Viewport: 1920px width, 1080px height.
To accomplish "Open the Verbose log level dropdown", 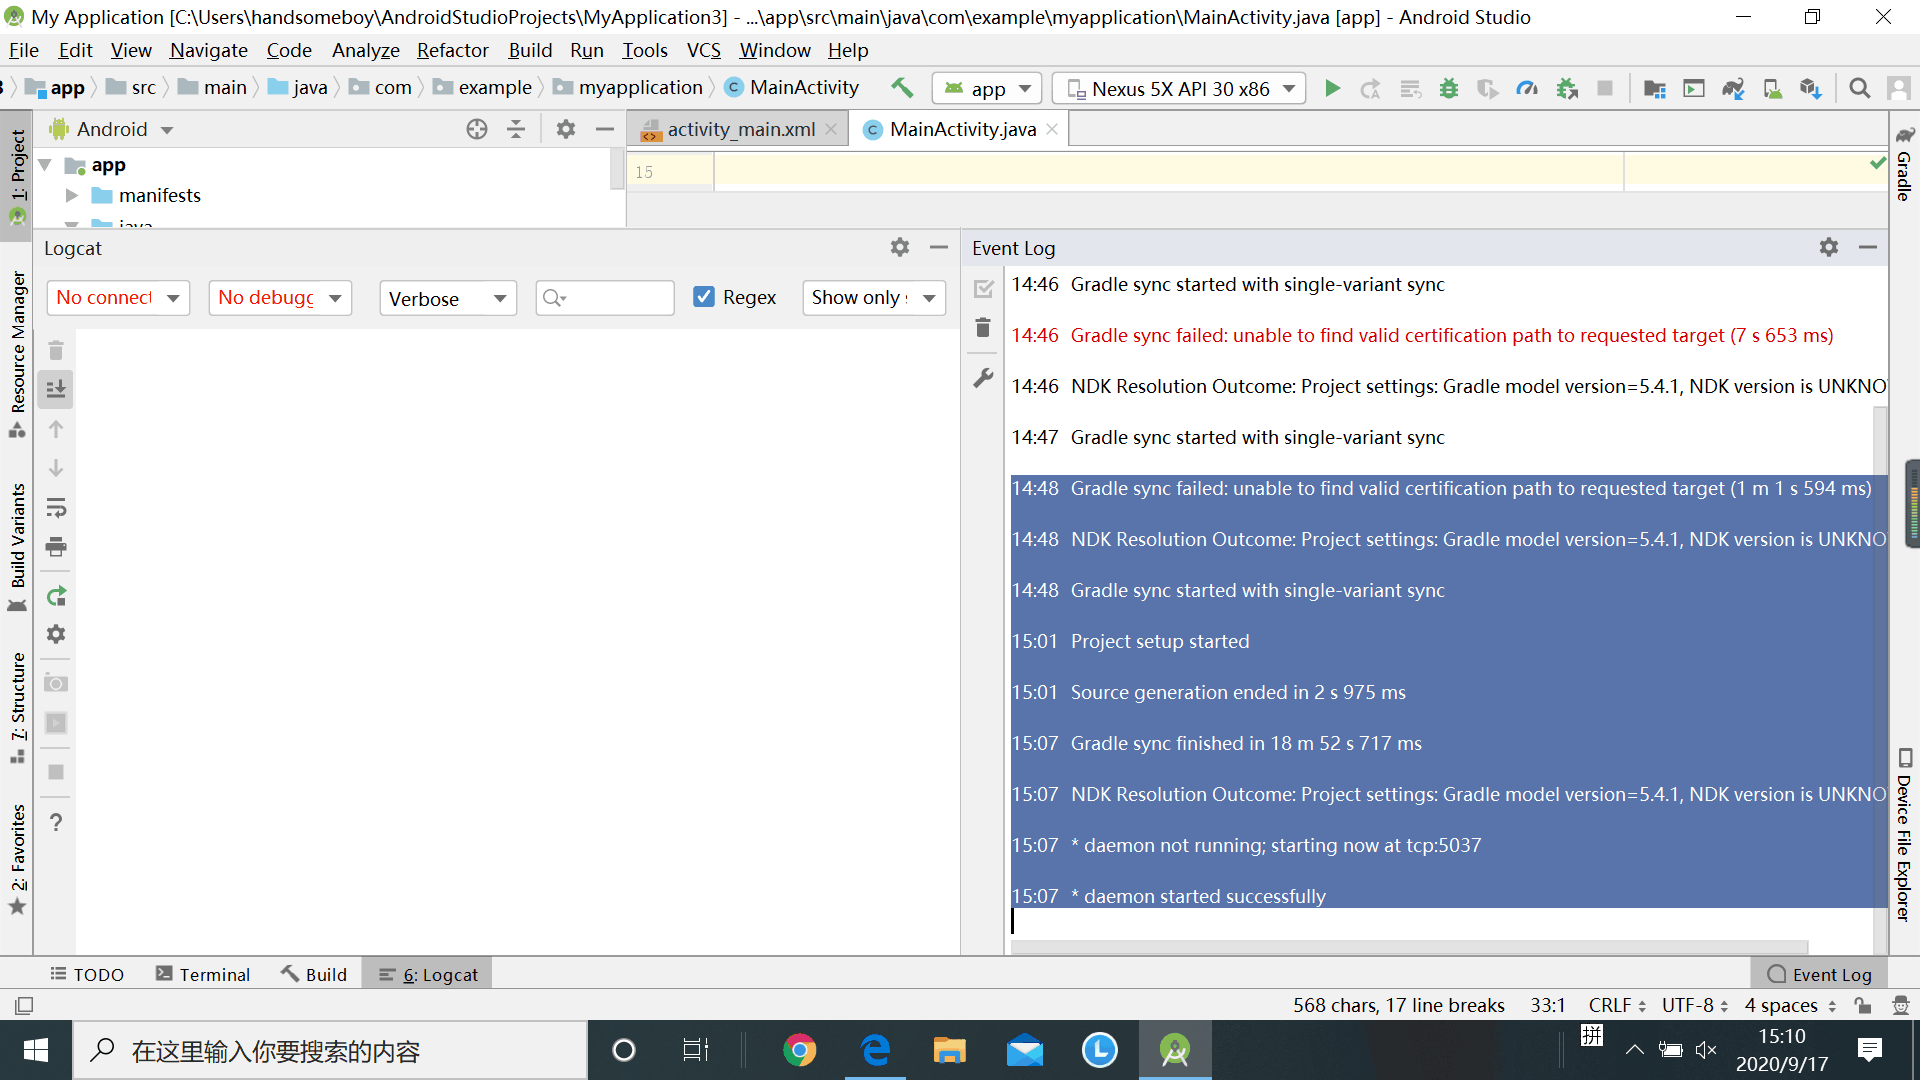I will coord(447,297).
